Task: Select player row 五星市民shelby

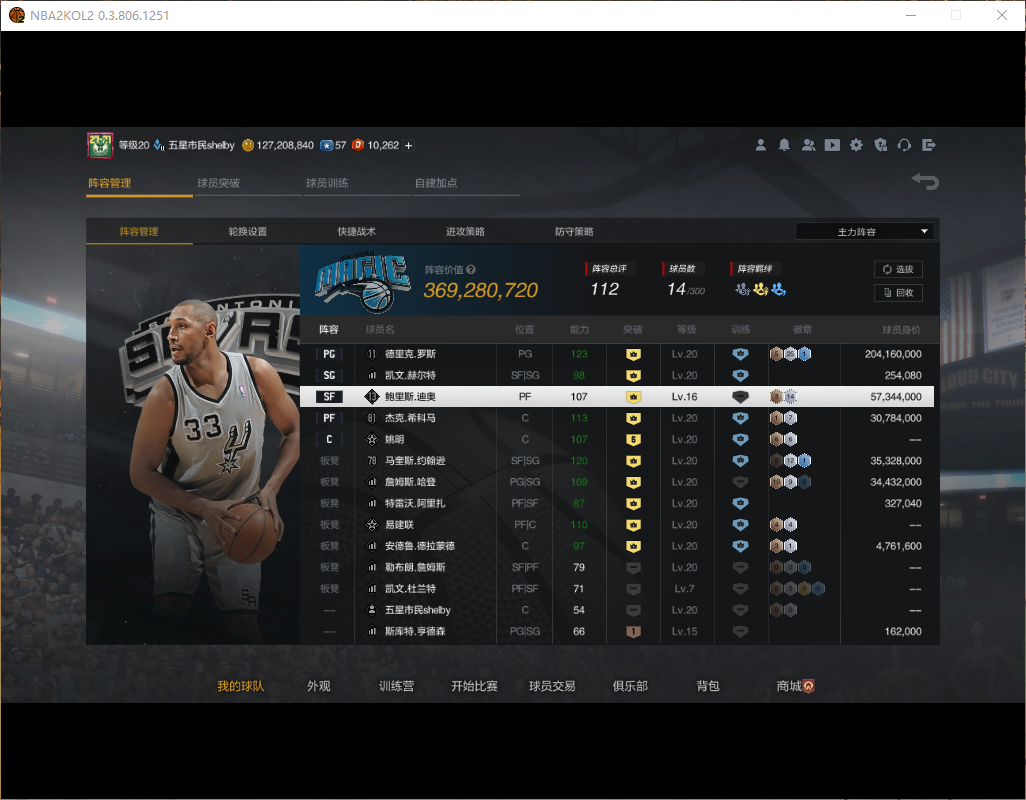Action: pos(616,610)
